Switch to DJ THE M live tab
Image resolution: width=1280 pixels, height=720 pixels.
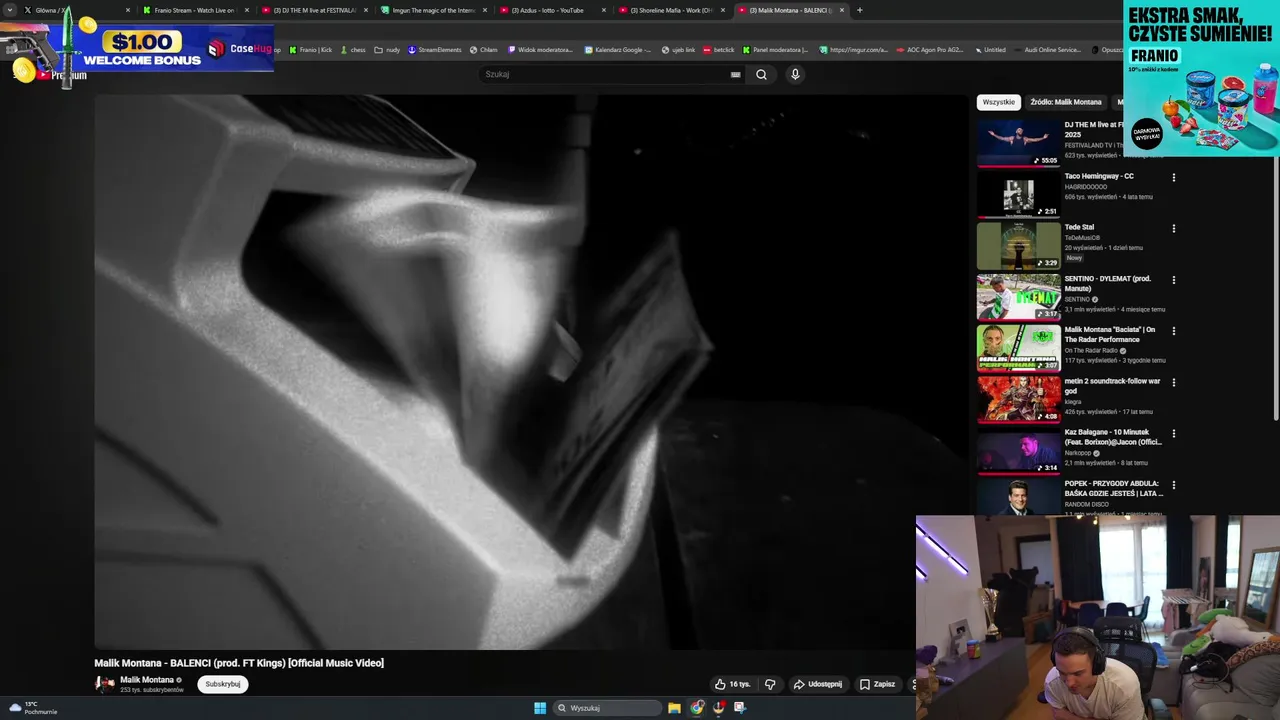click(314, 10)
